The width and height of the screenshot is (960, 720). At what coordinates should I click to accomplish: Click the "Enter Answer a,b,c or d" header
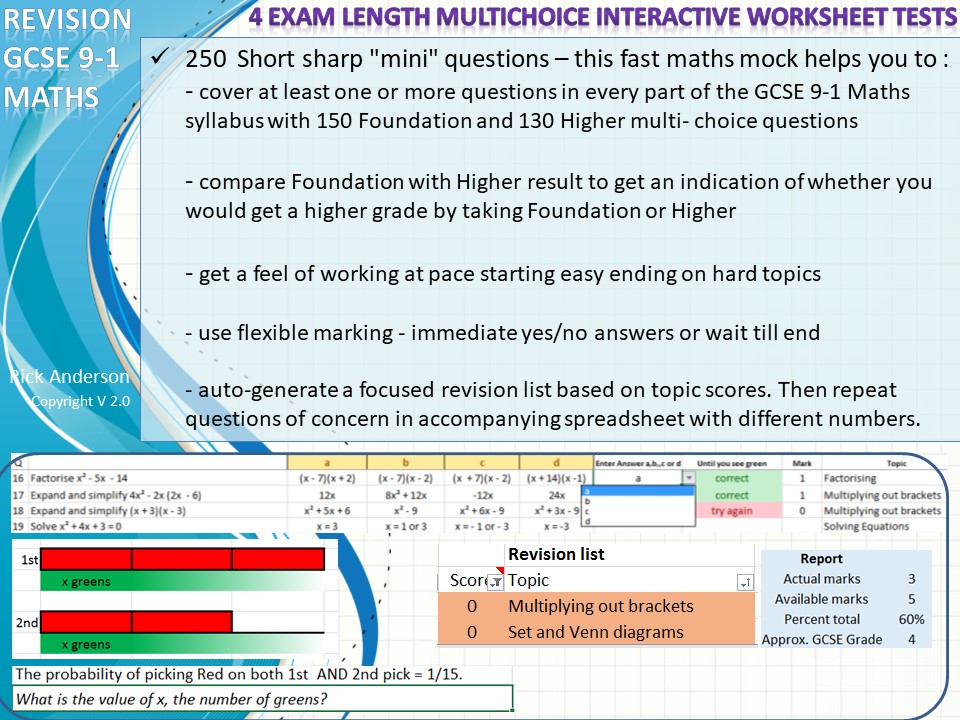click(638, 463)
